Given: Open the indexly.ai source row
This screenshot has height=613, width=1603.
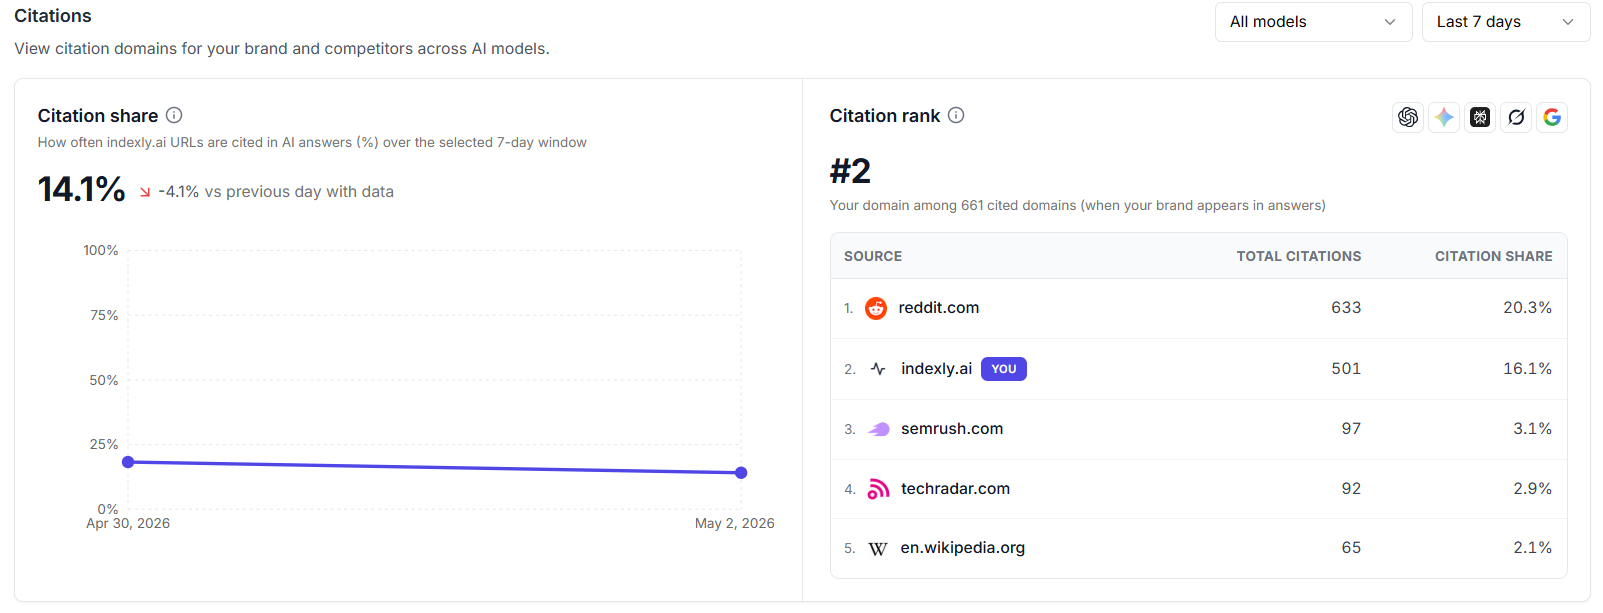Looking at the screenshot, I should [x=1198, y=369].
